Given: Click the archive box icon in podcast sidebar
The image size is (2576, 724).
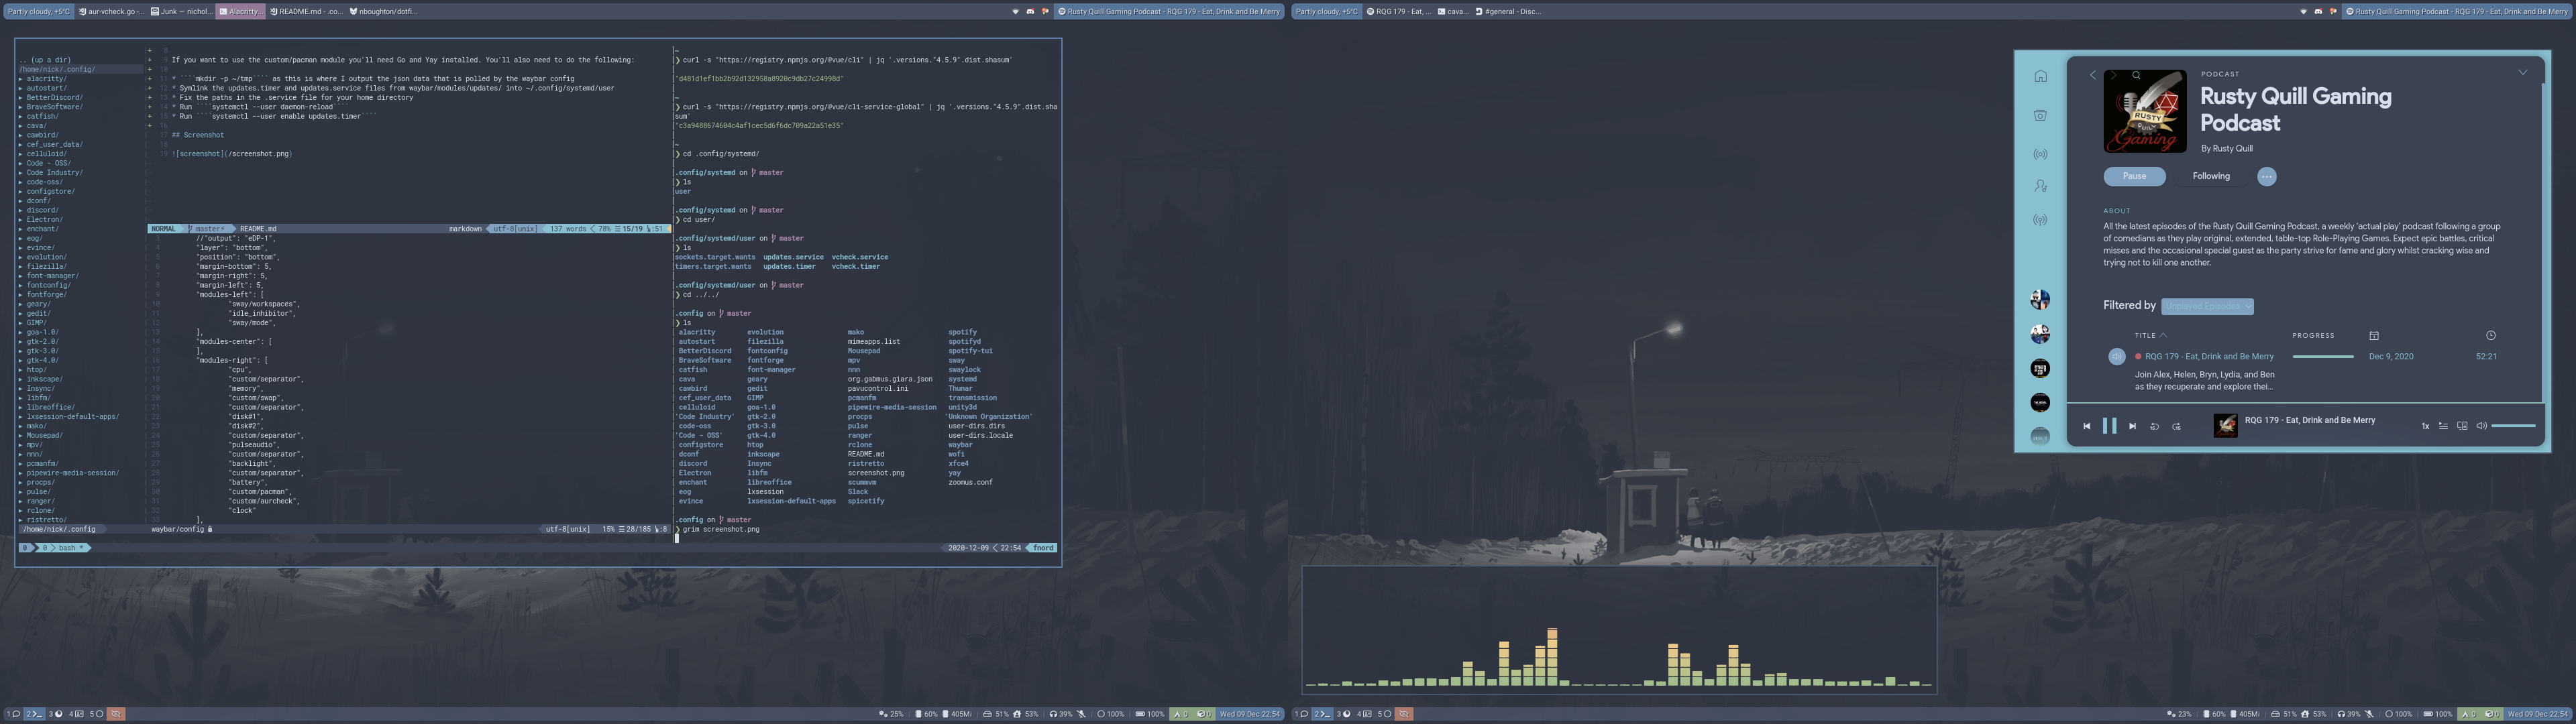Looking at the screenshot, I should 2040,115.
